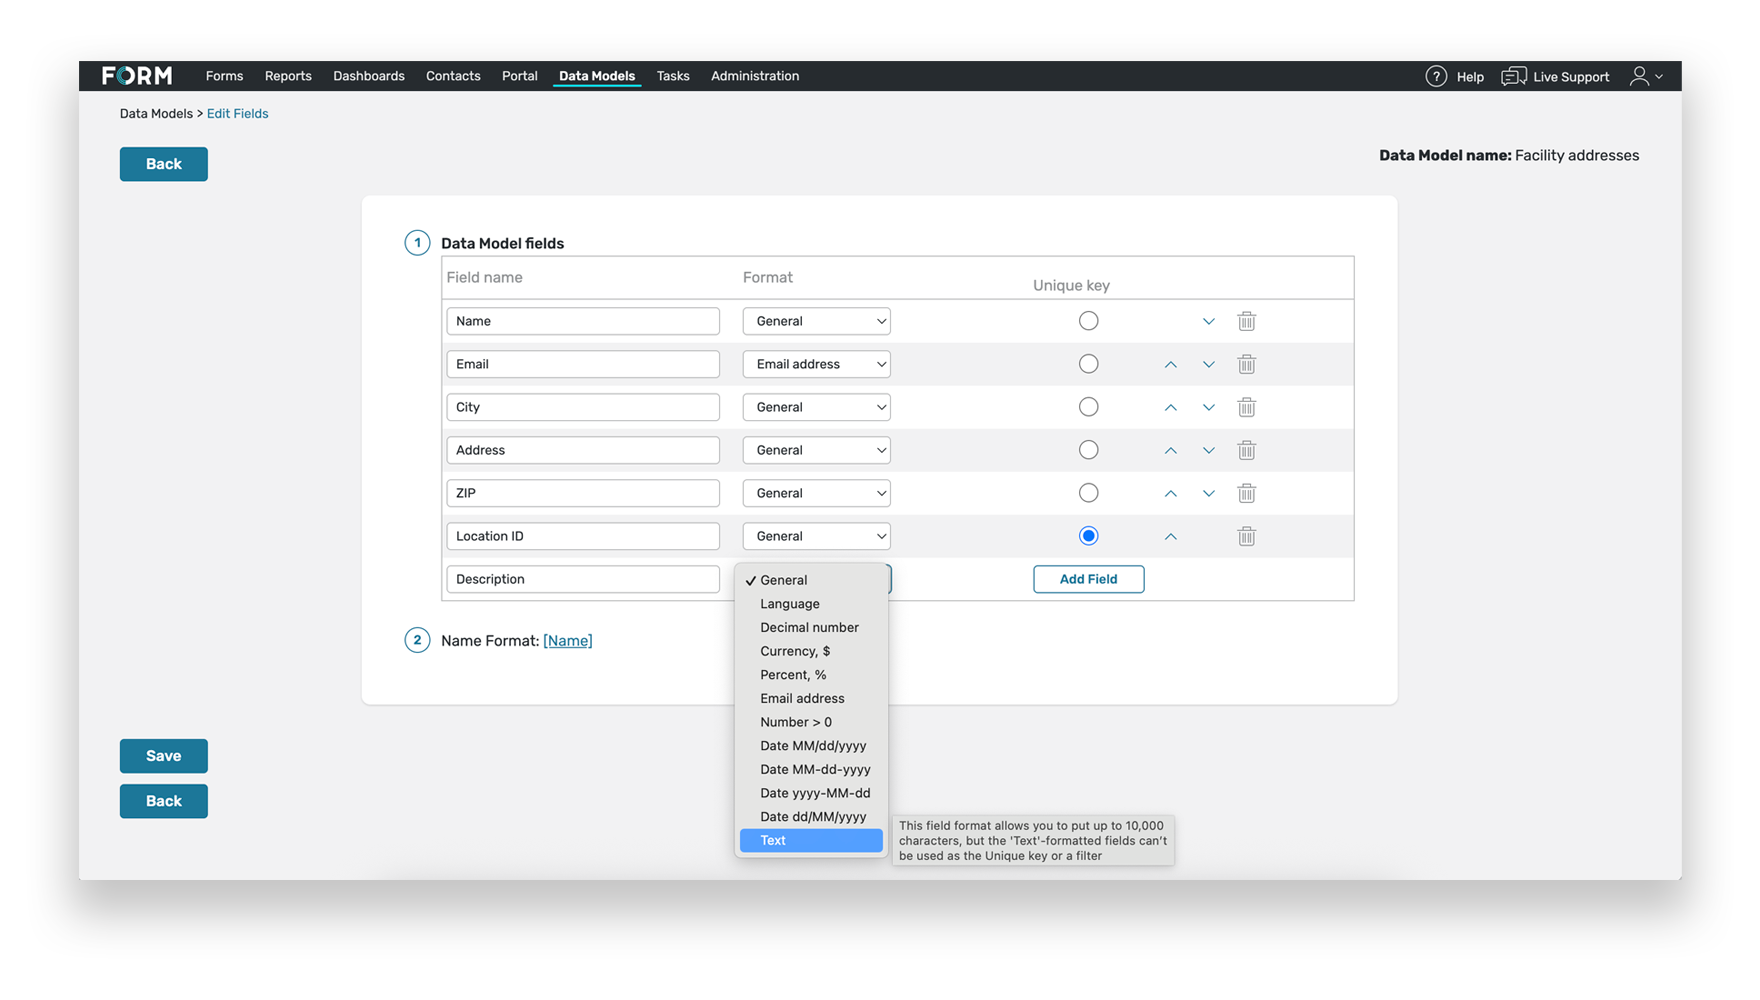Set Name as the unique key
This screenshot has width=1760, height=1000.
click(x=1088, y=321)
